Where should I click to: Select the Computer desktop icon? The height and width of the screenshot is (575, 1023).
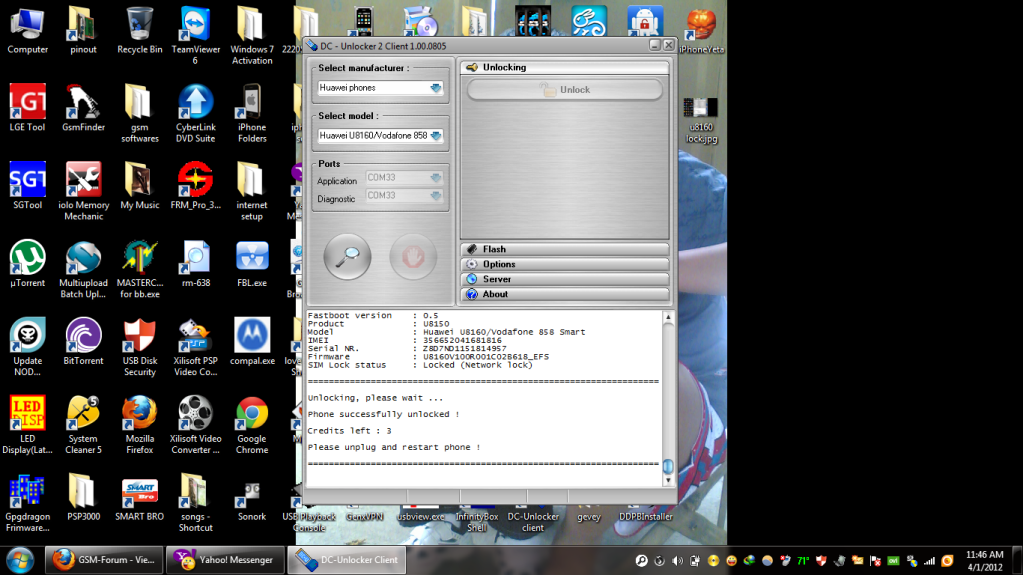(27, 31)
